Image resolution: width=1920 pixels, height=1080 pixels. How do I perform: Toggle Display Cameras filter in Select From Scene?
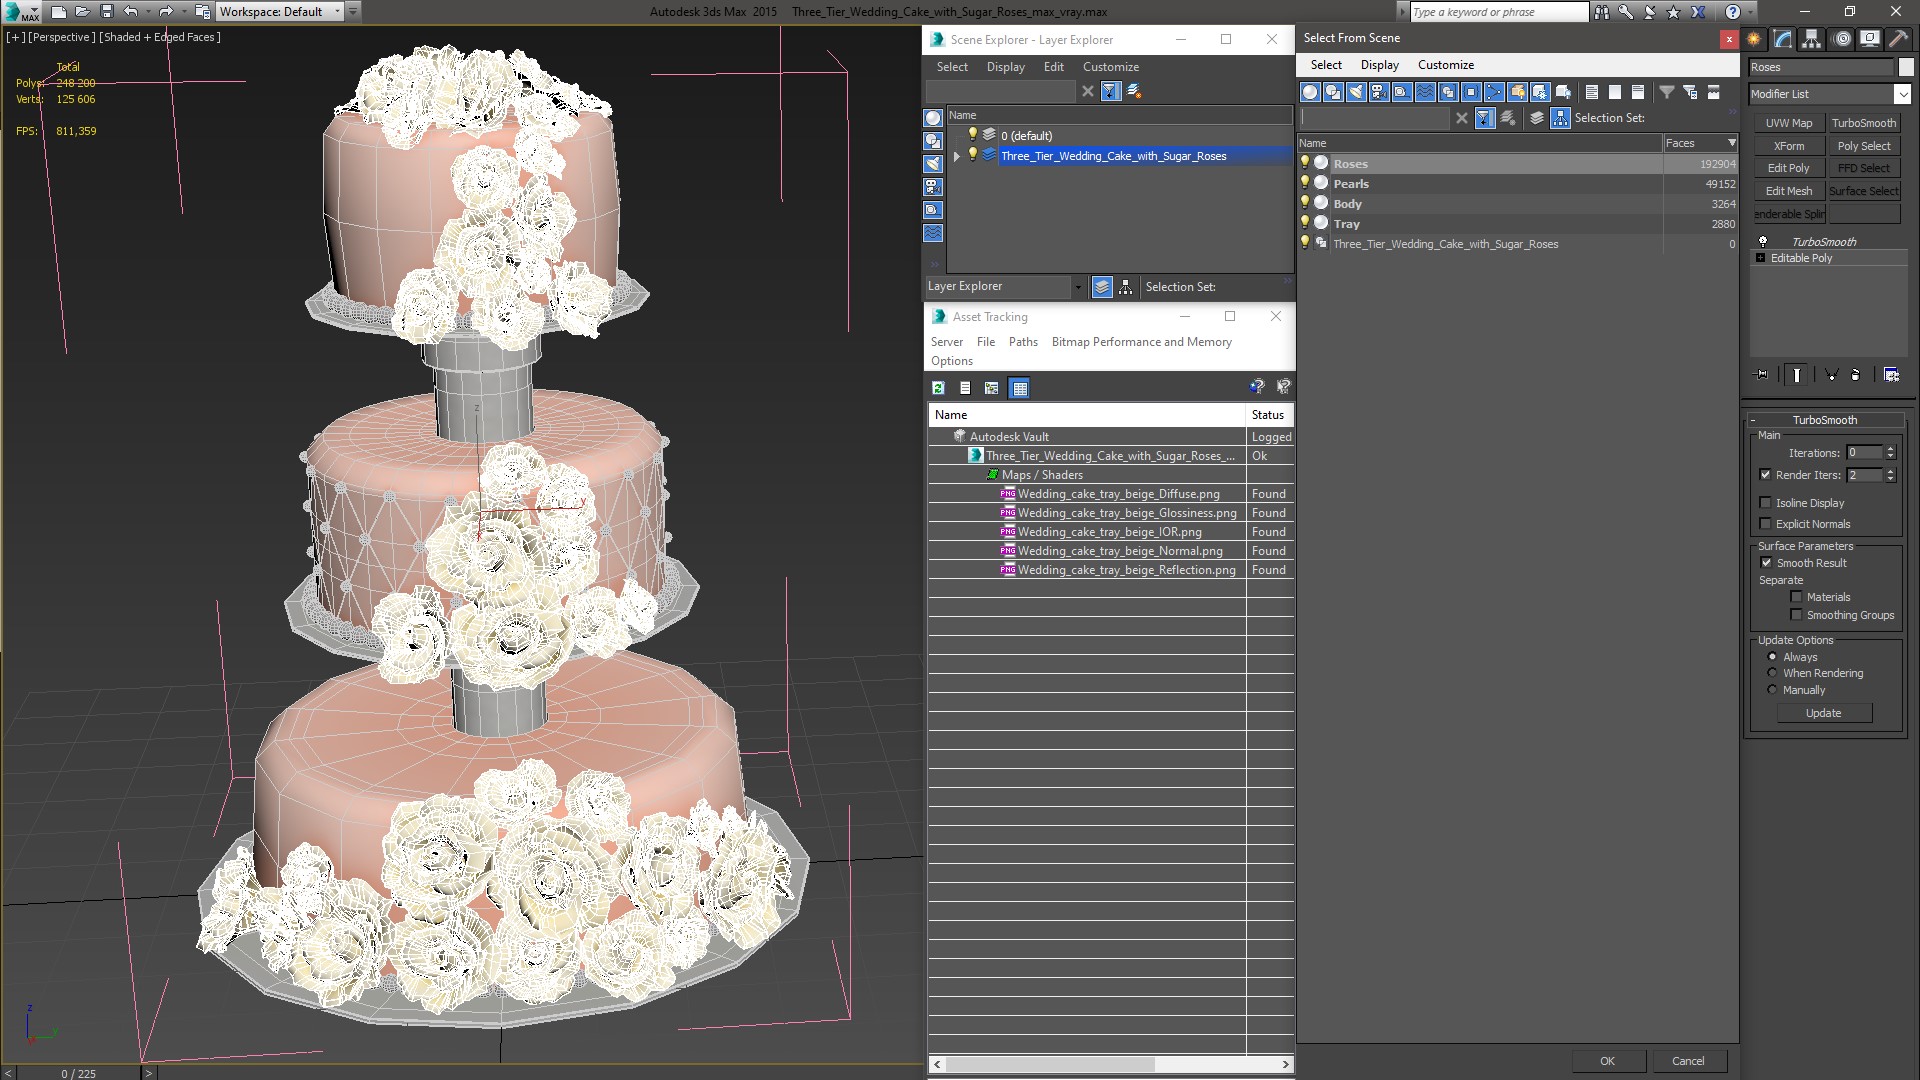tap(1379, 92)
